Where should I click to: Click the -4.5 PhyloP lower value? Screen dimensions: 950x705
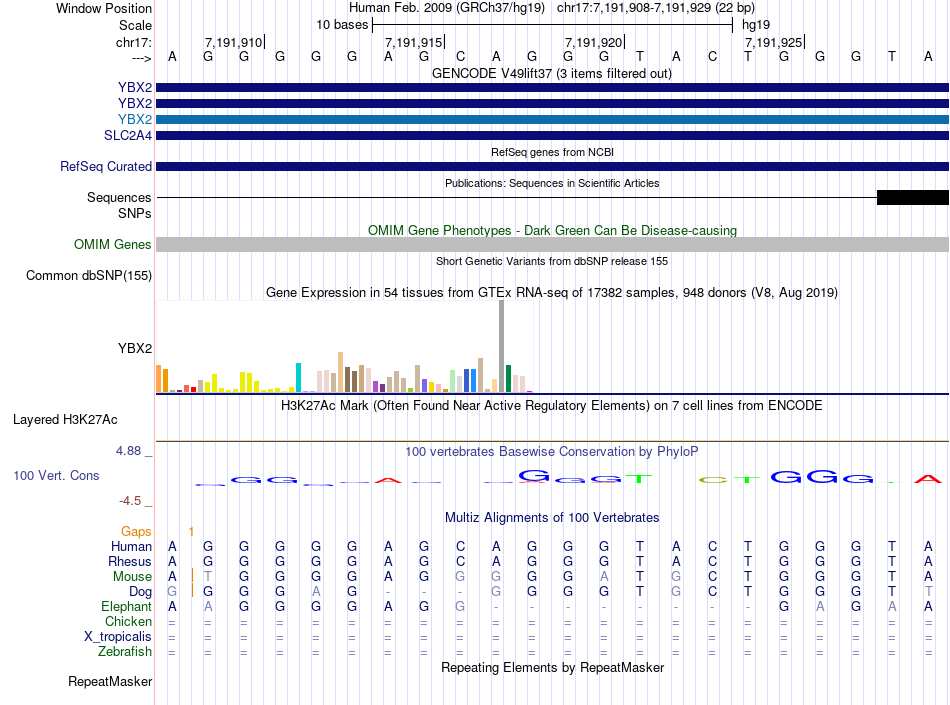[x=130, y=501]
